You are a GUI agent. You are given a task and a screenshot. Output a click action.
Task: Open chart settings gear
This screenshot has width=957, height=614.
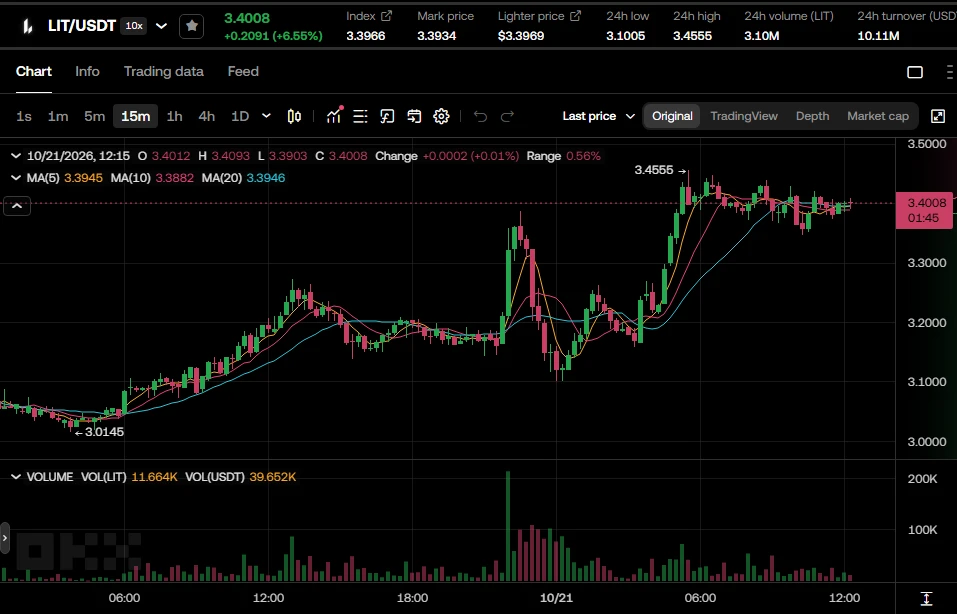tap(441, 116)
